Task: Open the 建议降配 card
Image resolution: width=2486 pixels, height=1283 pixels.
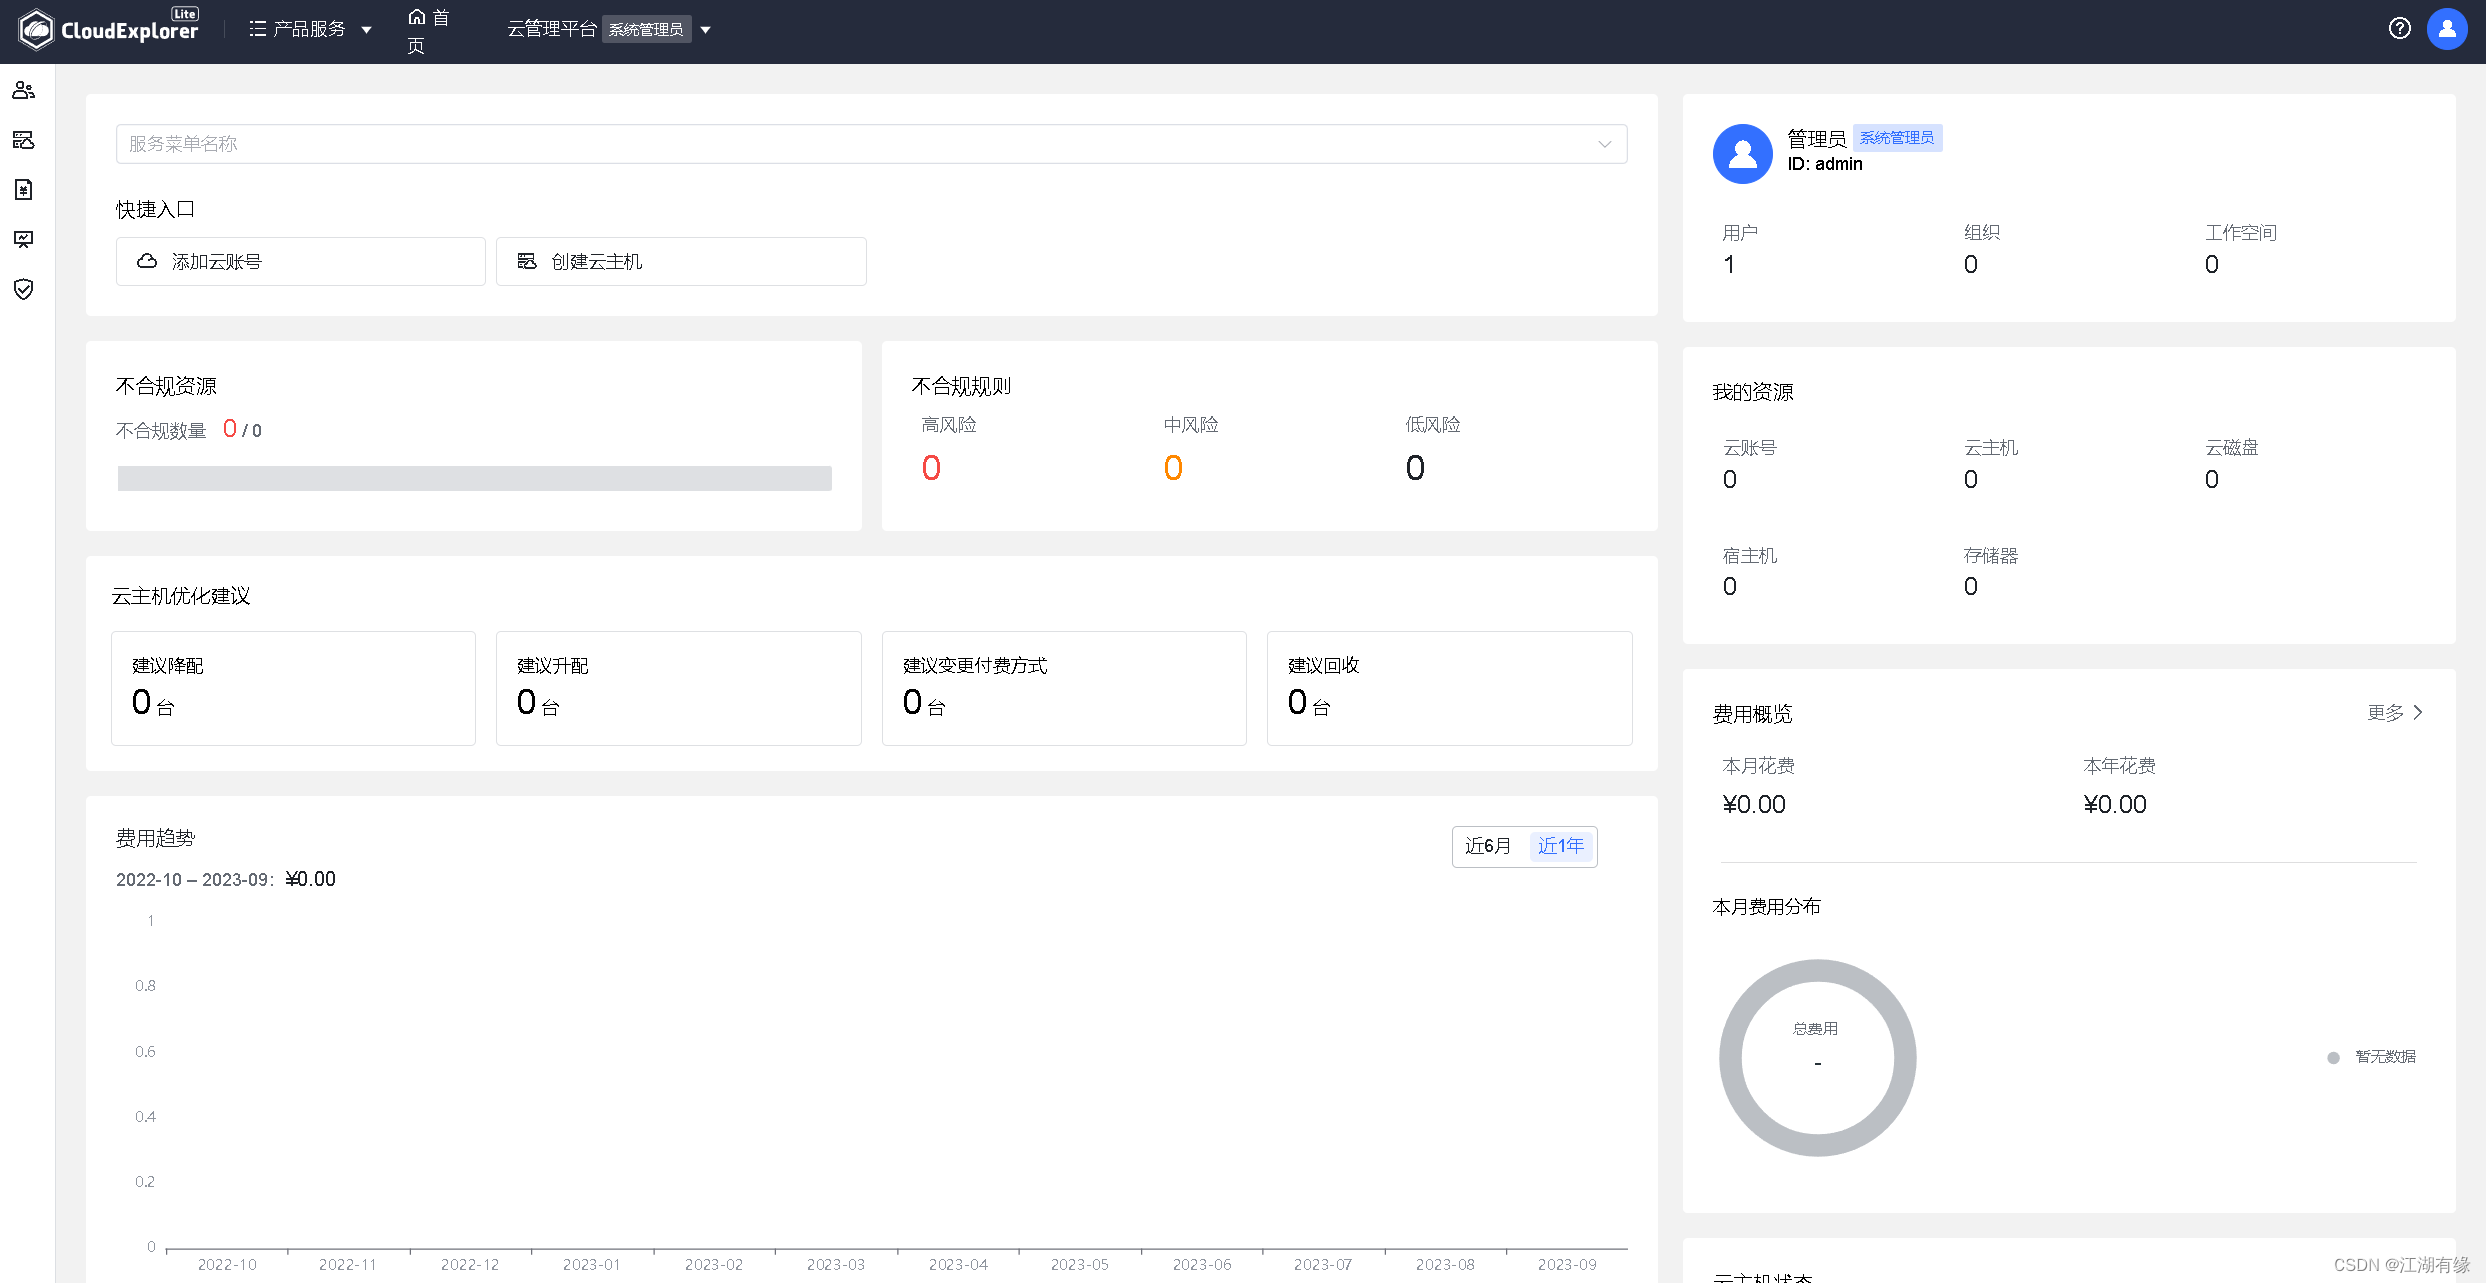Action: point(293,688)
